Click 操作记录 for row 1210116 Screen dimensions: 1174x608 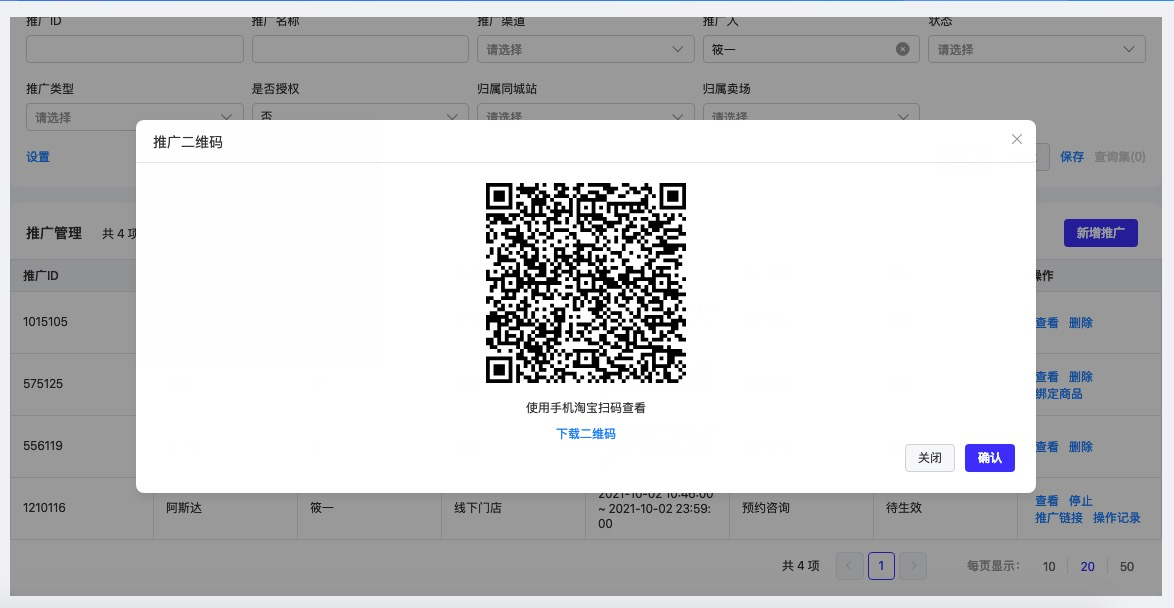[x=1116, y=517]
